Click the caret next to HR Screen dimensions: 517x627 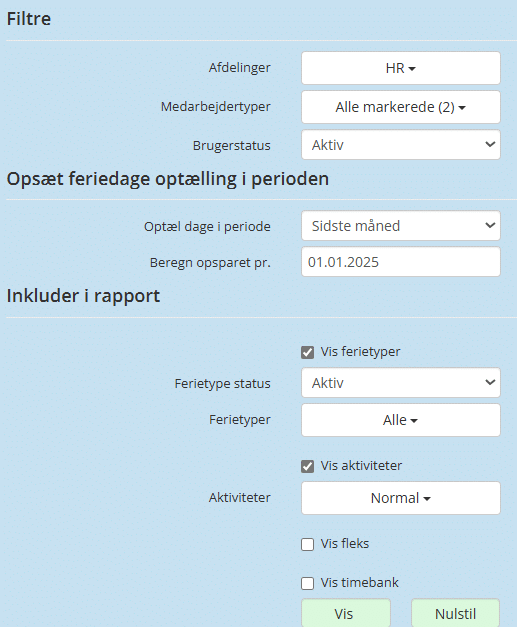[412, 69]
